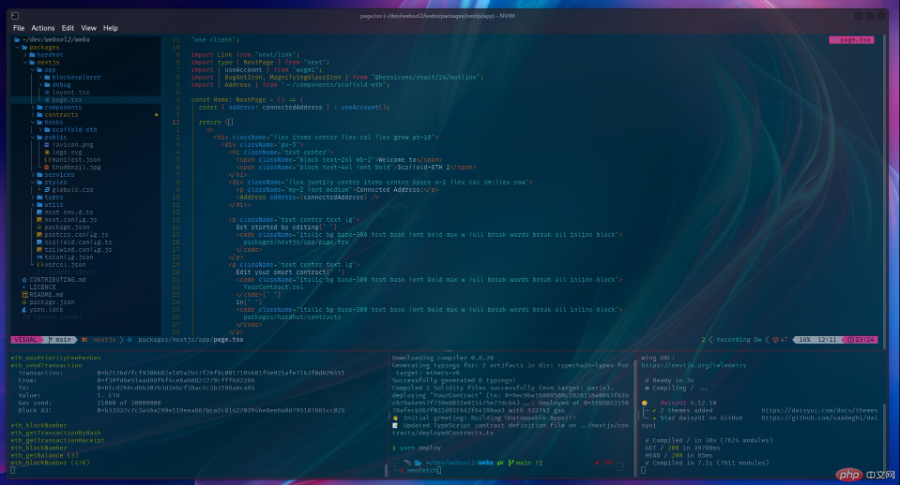Collapse the public folder chevron
The width and height of the screenshot is (900, 485).
click(33, 137)
